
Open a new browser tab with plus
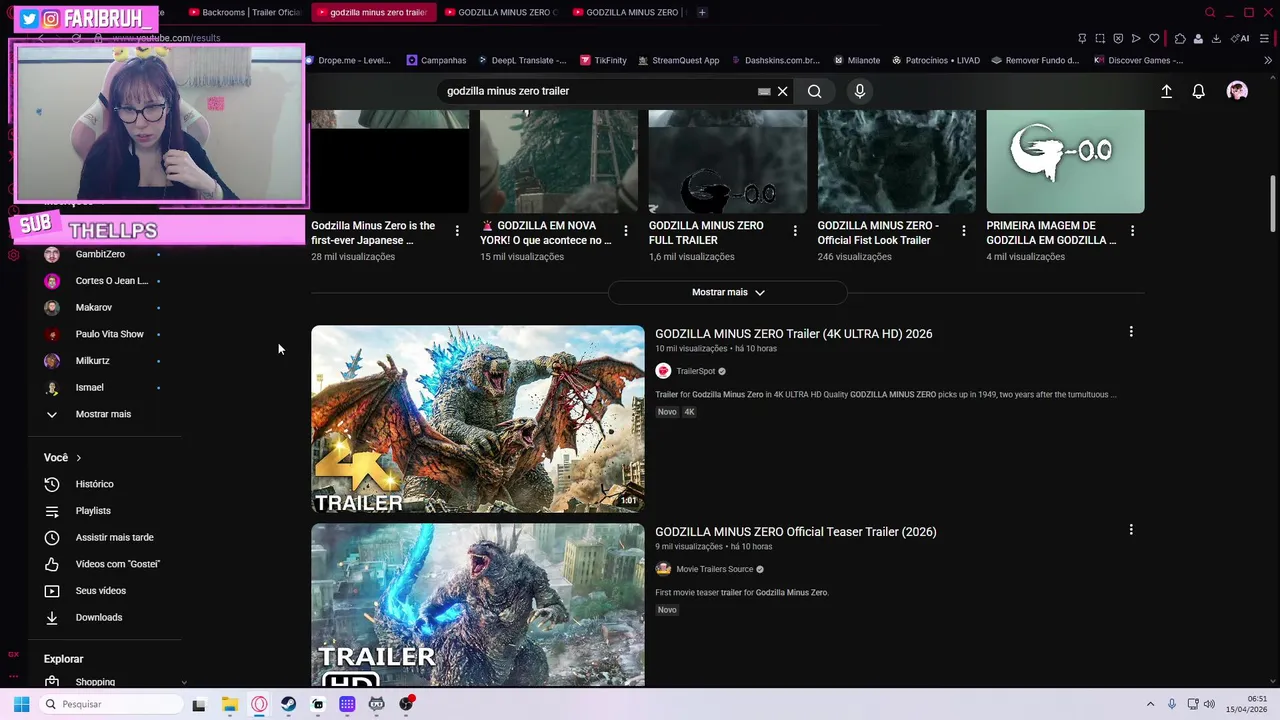click(x=702, y=12)
